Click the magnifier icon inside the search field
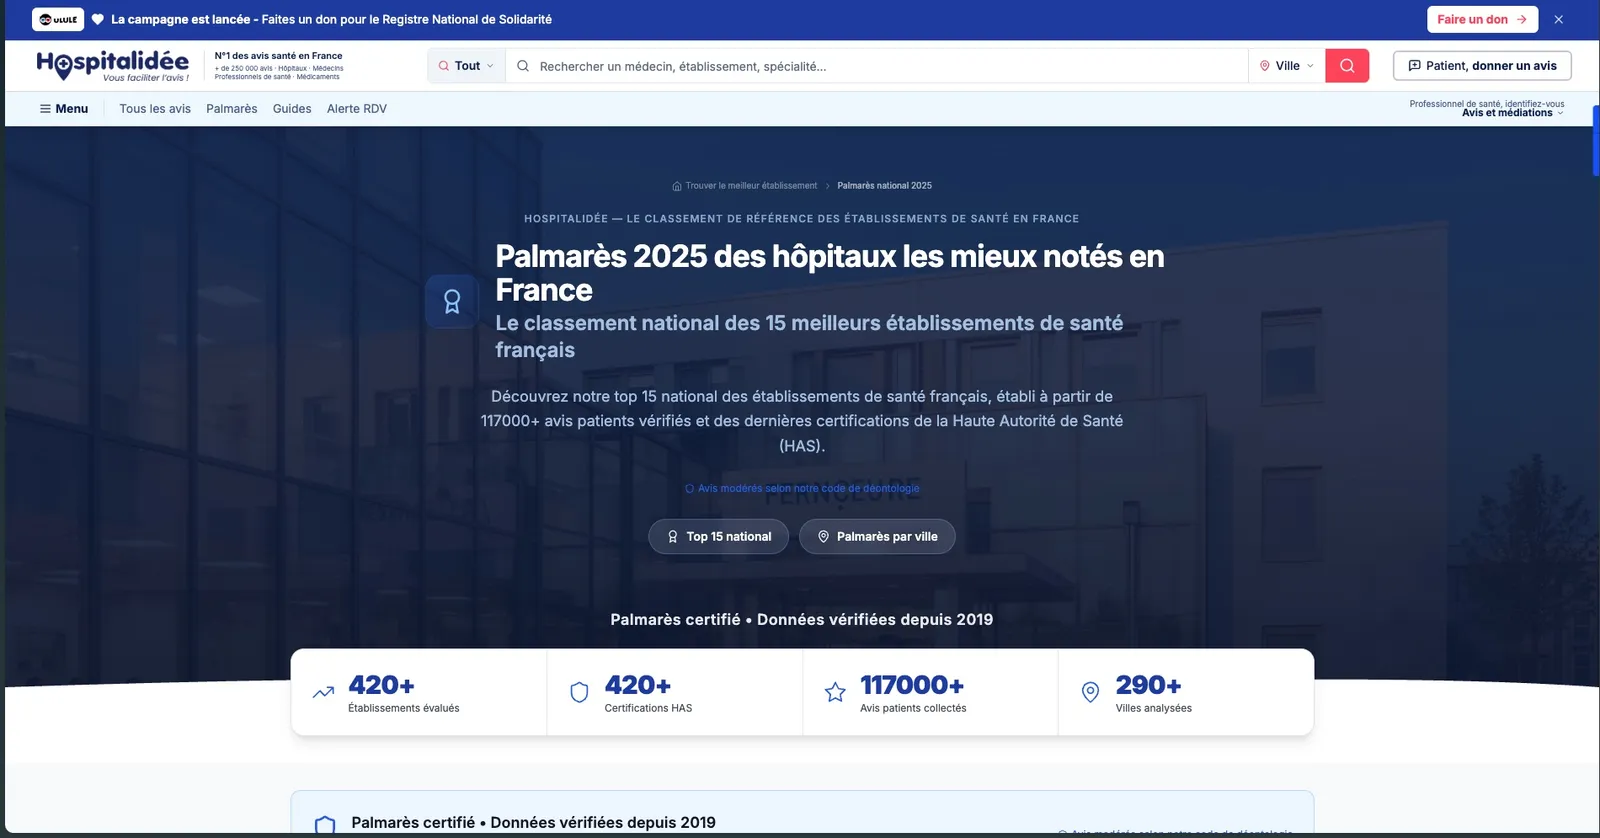This screenshot has width=1600, height=838. coord(522,66)
